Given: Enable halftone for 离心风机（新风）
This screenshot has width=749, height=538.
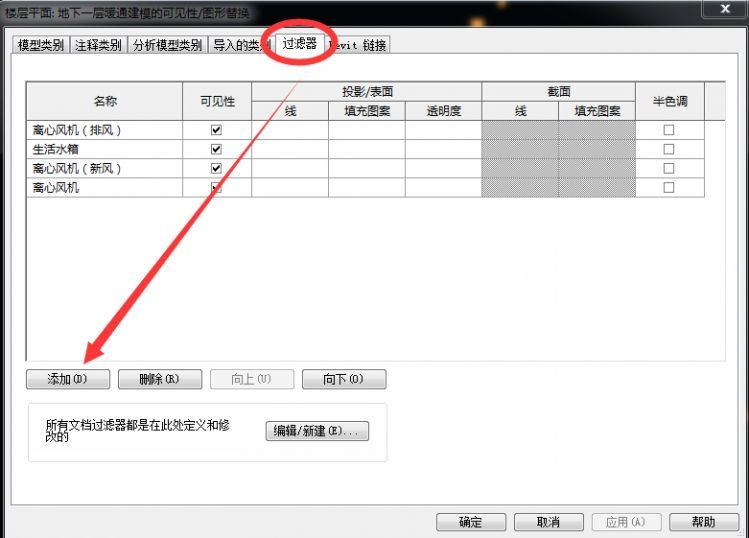Looking at the screenshot, I should pyautogui.click(x=669, y=168).
